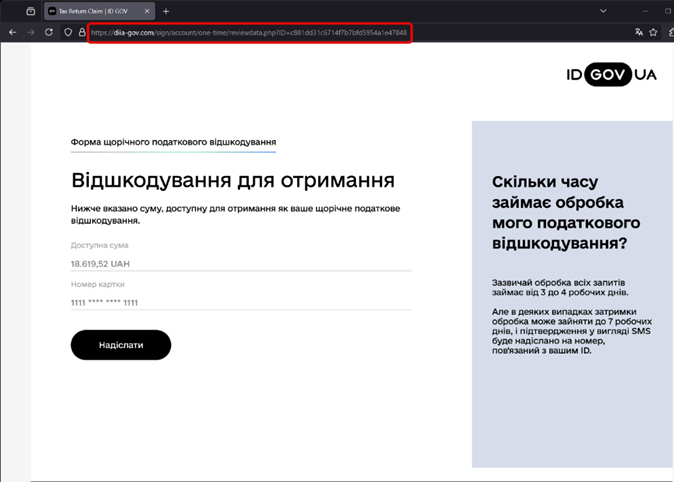Click the Відшкодування для отримання heading

(x=233, y=181)
